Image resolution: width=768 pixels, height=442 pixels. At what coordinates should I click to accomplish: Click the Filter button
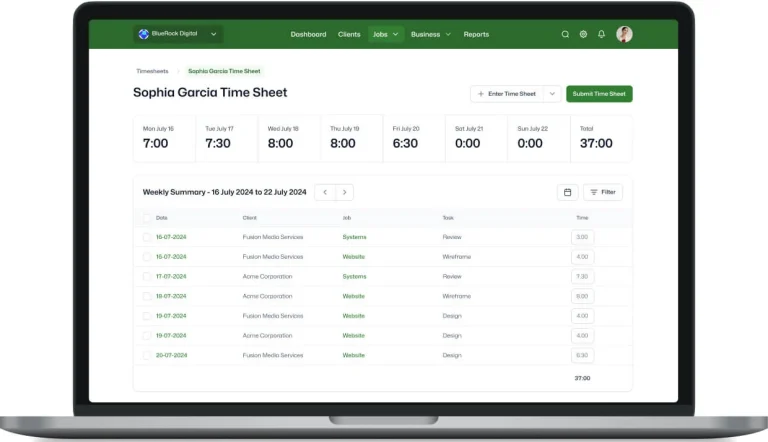(x=602, y=192)
